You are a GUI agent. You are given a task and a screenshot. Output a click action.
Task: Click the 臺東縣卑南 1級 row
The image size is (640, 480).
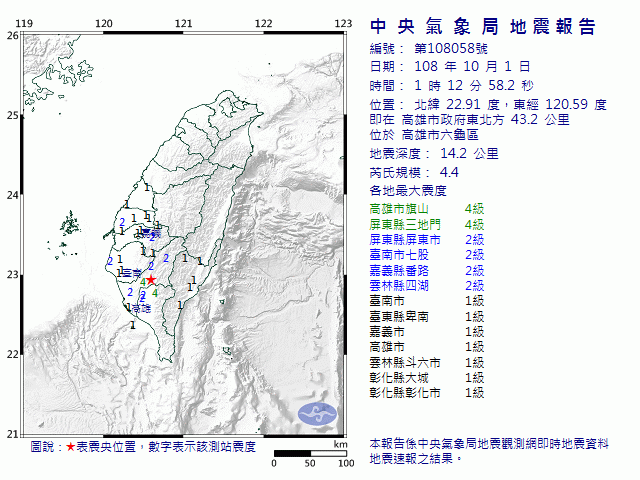coord(427,316)
